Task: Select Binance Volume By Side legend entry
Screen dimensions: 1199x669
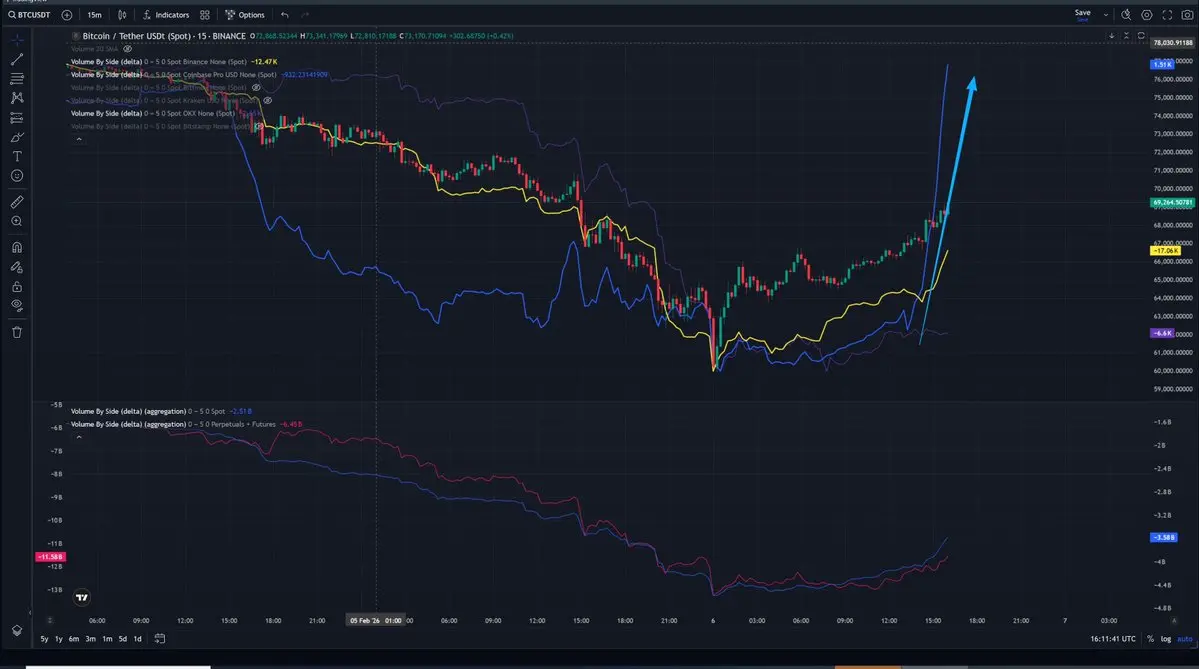Action: point(174,62)
